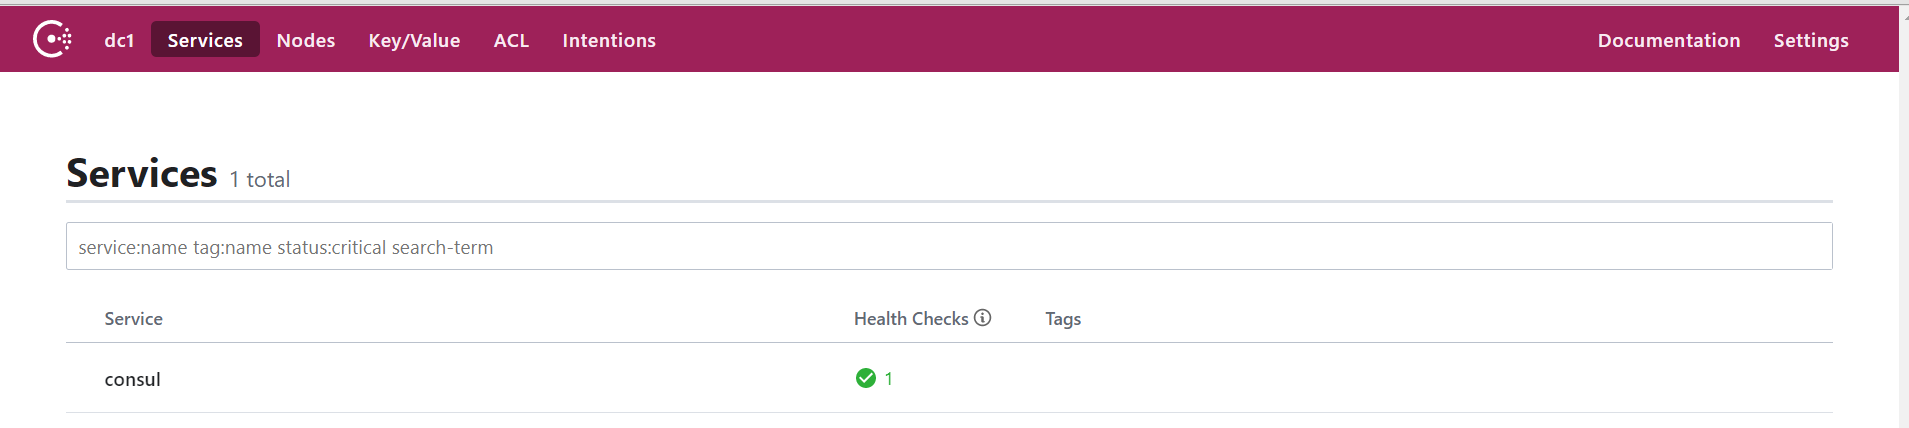Open the Documentation link
1909x428 pixels.
1668,40
